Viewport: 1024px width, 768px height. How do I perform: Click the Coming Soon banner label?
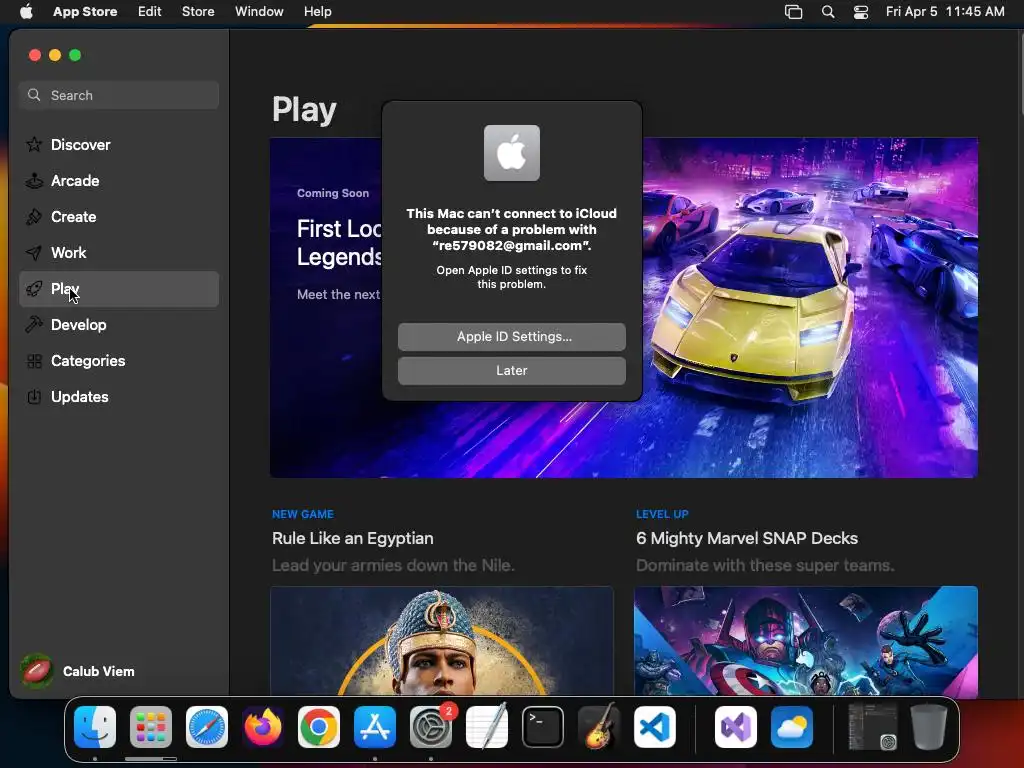pos(333,193)
